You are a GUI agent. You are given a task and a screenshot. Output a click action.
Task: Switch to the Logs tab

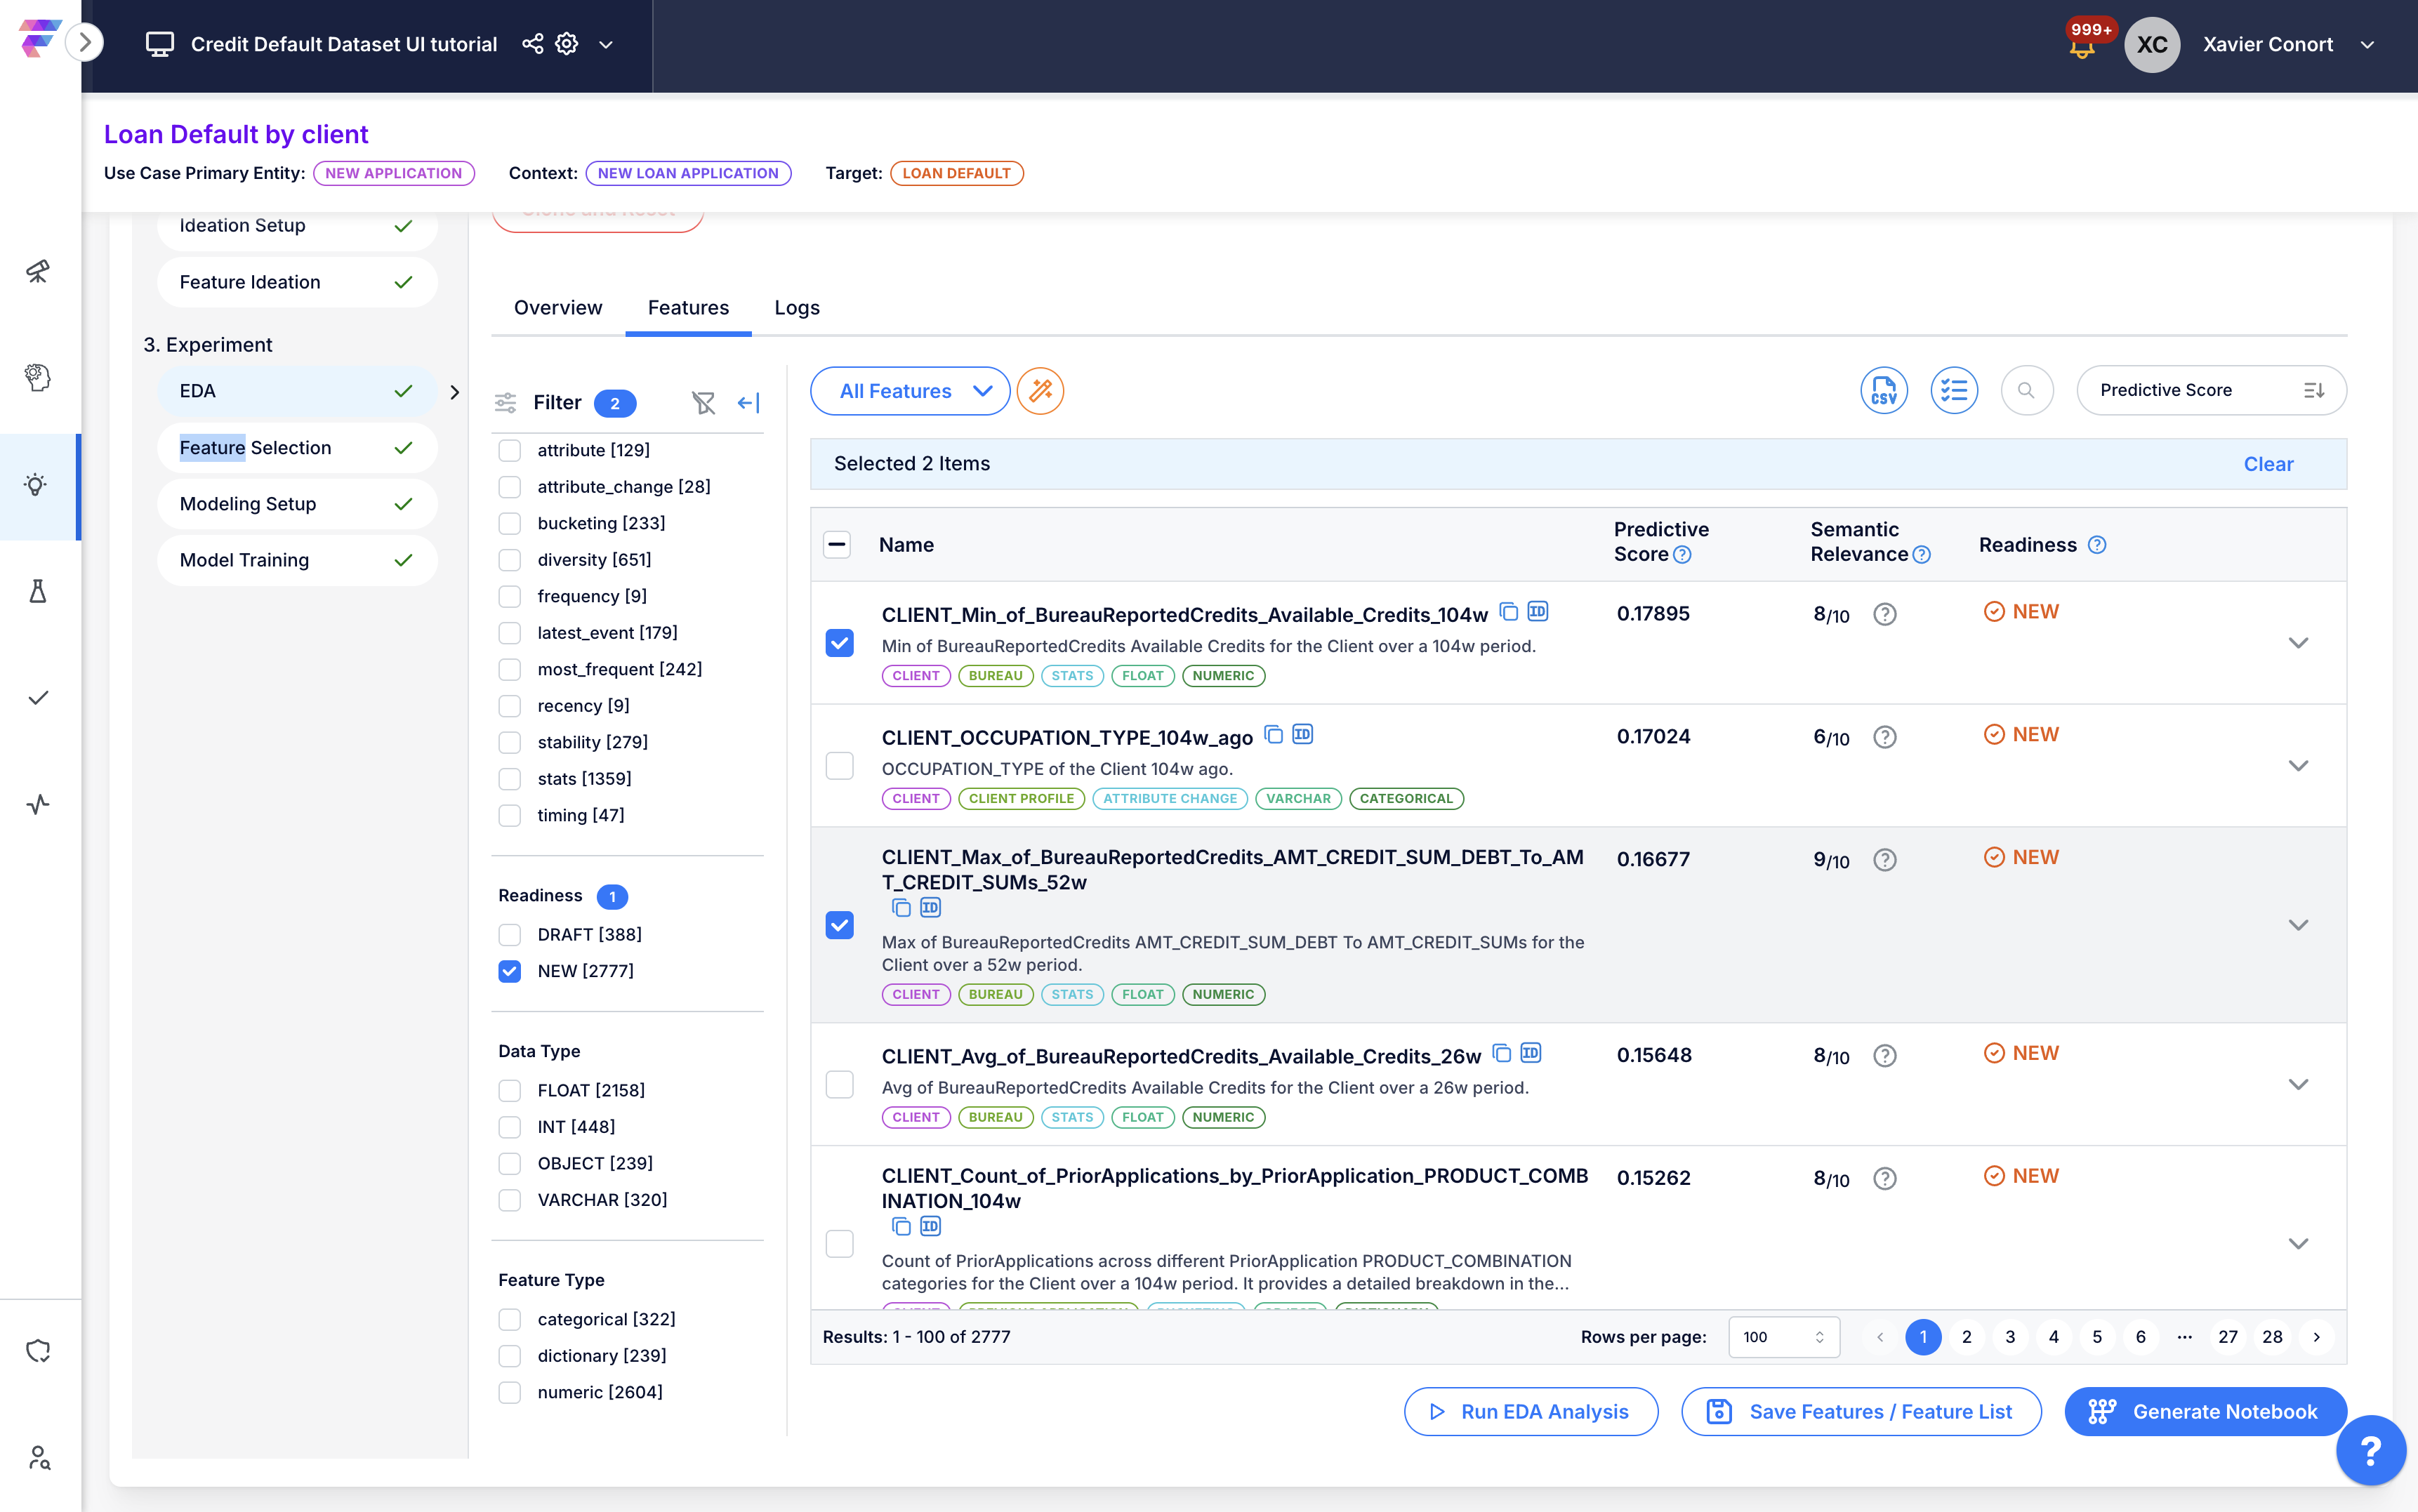coord(796,307)
